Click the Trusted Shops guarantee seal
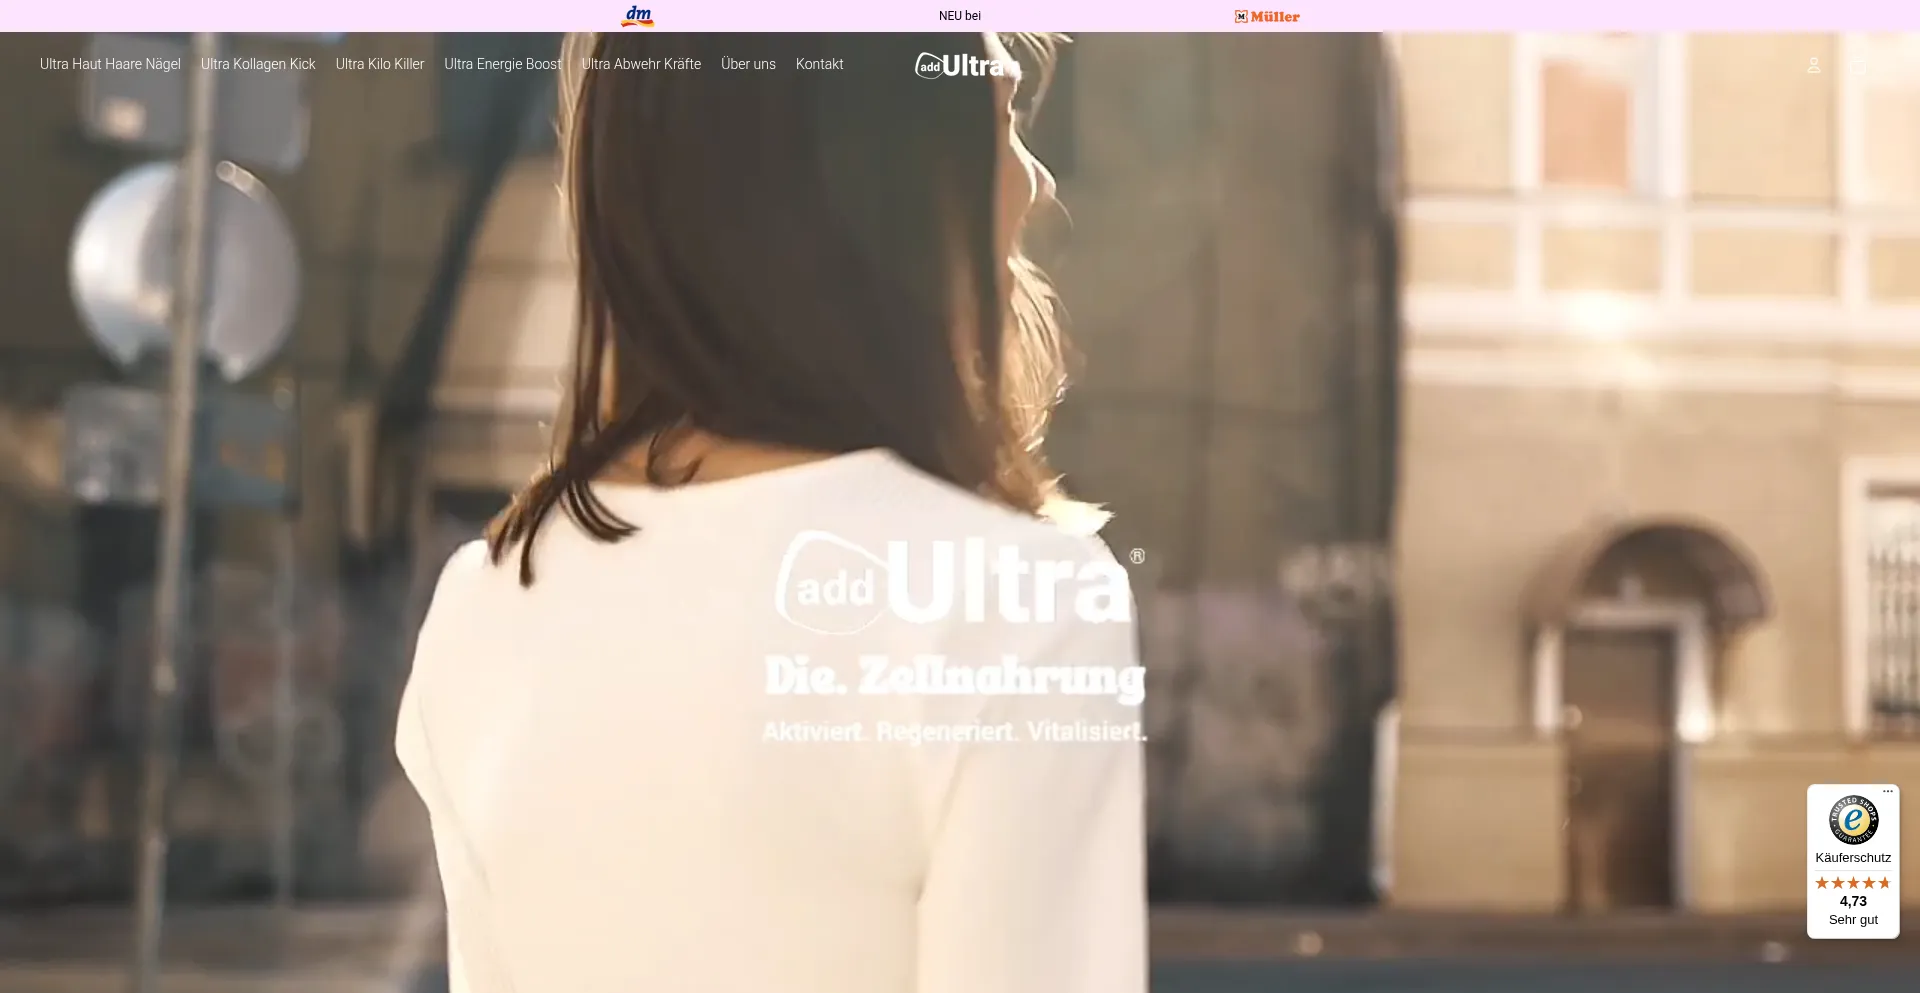The image size is (1920, 993). (1853, 820)
